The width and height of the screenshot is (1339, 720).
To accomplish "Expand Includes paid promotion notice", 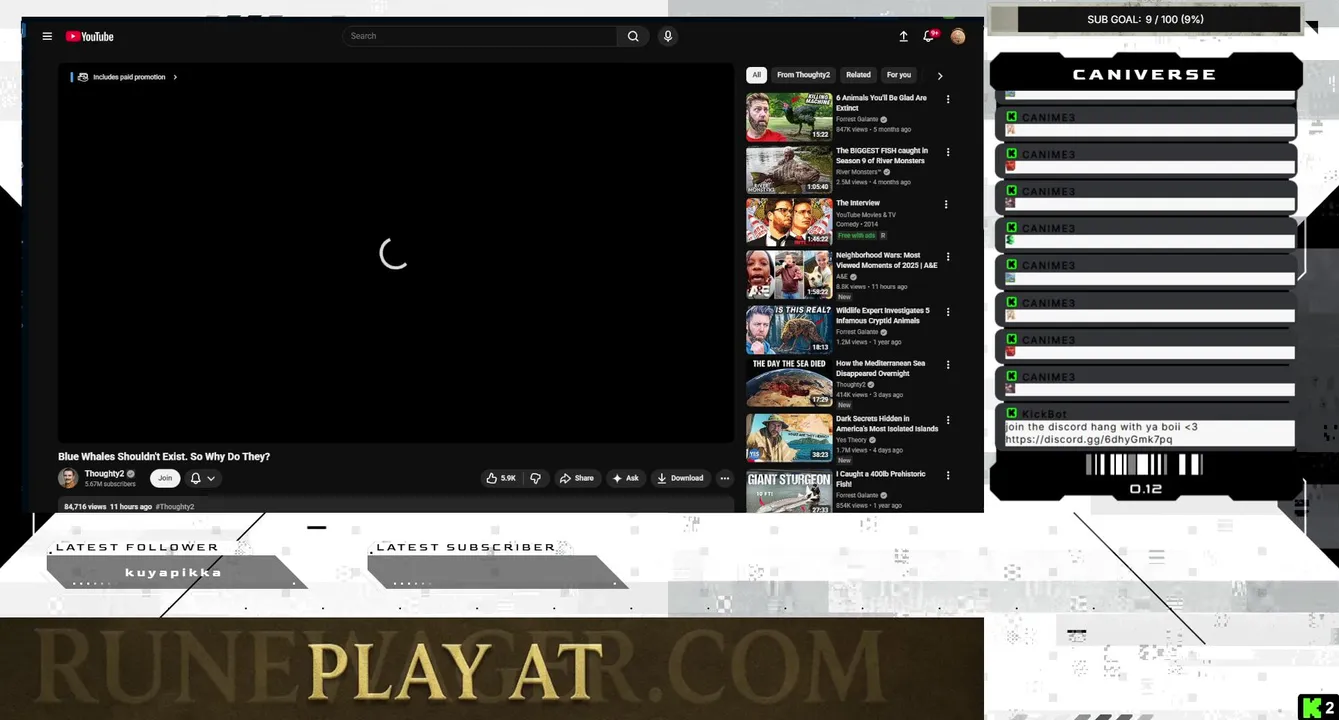I will click(127, 77).
